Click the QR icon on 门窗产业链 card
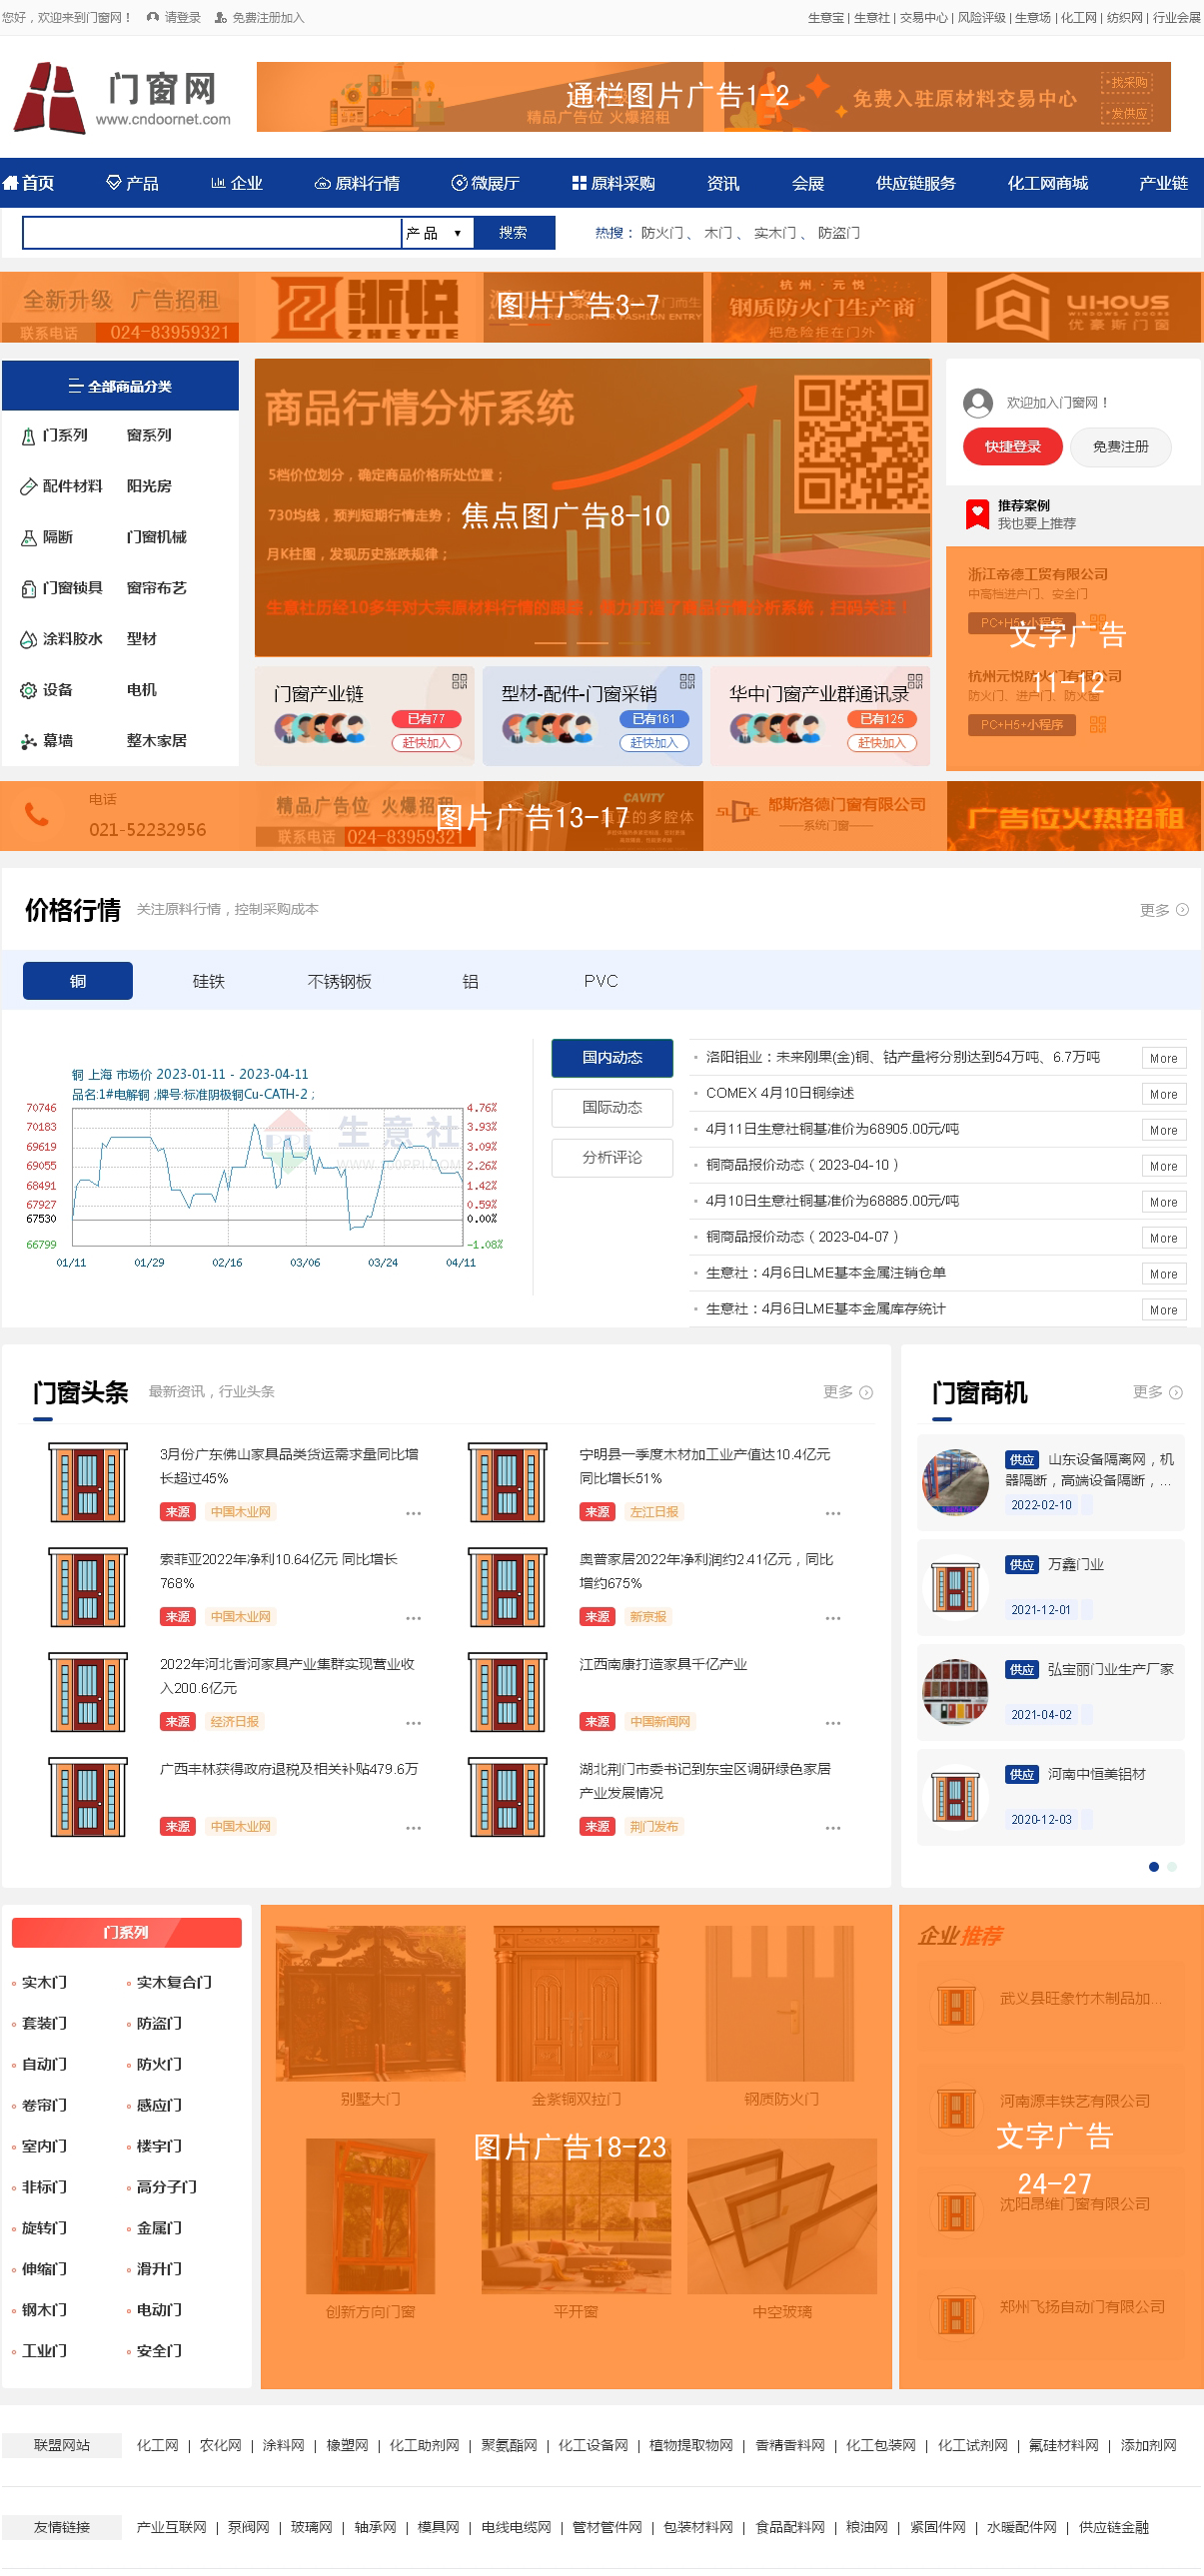Viewport: 1204px width, 2576px height. [459, 681]
